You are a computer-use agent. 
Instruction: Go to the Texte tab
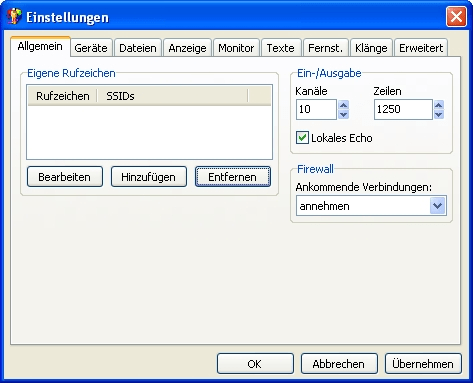point(281,48)
